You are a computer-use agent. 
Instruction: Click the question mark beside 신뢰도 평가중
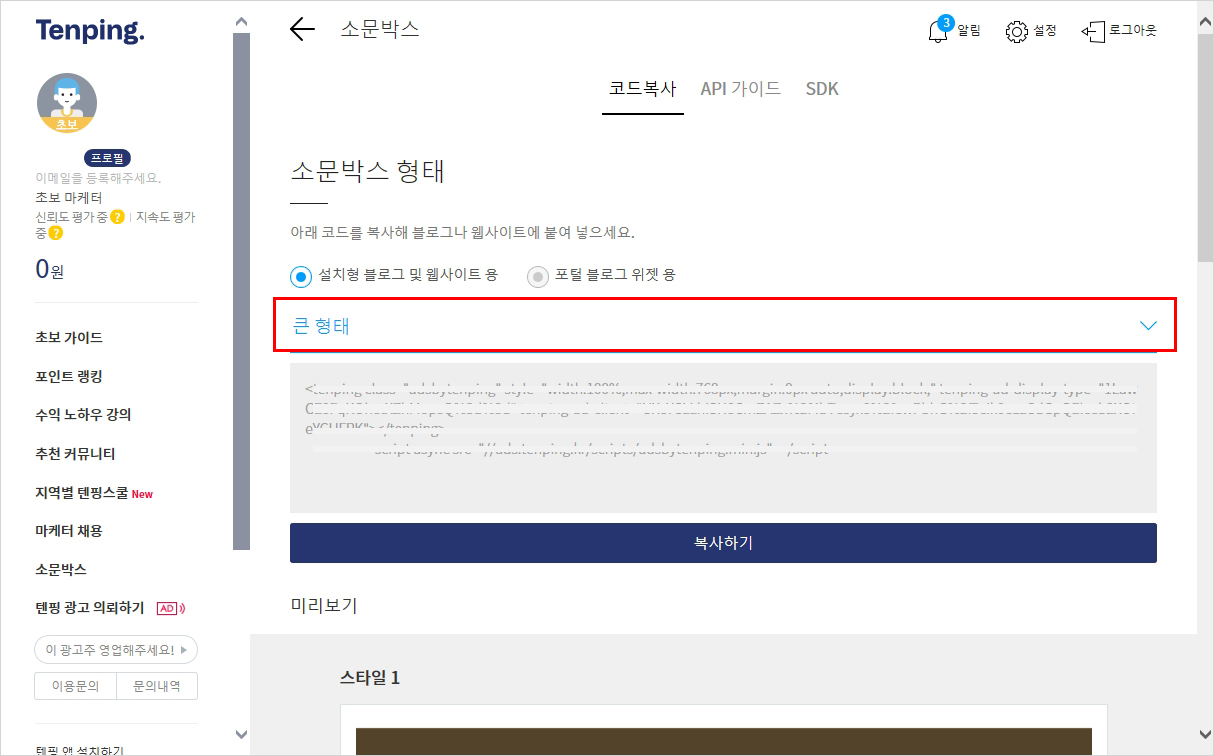(118, 216)
